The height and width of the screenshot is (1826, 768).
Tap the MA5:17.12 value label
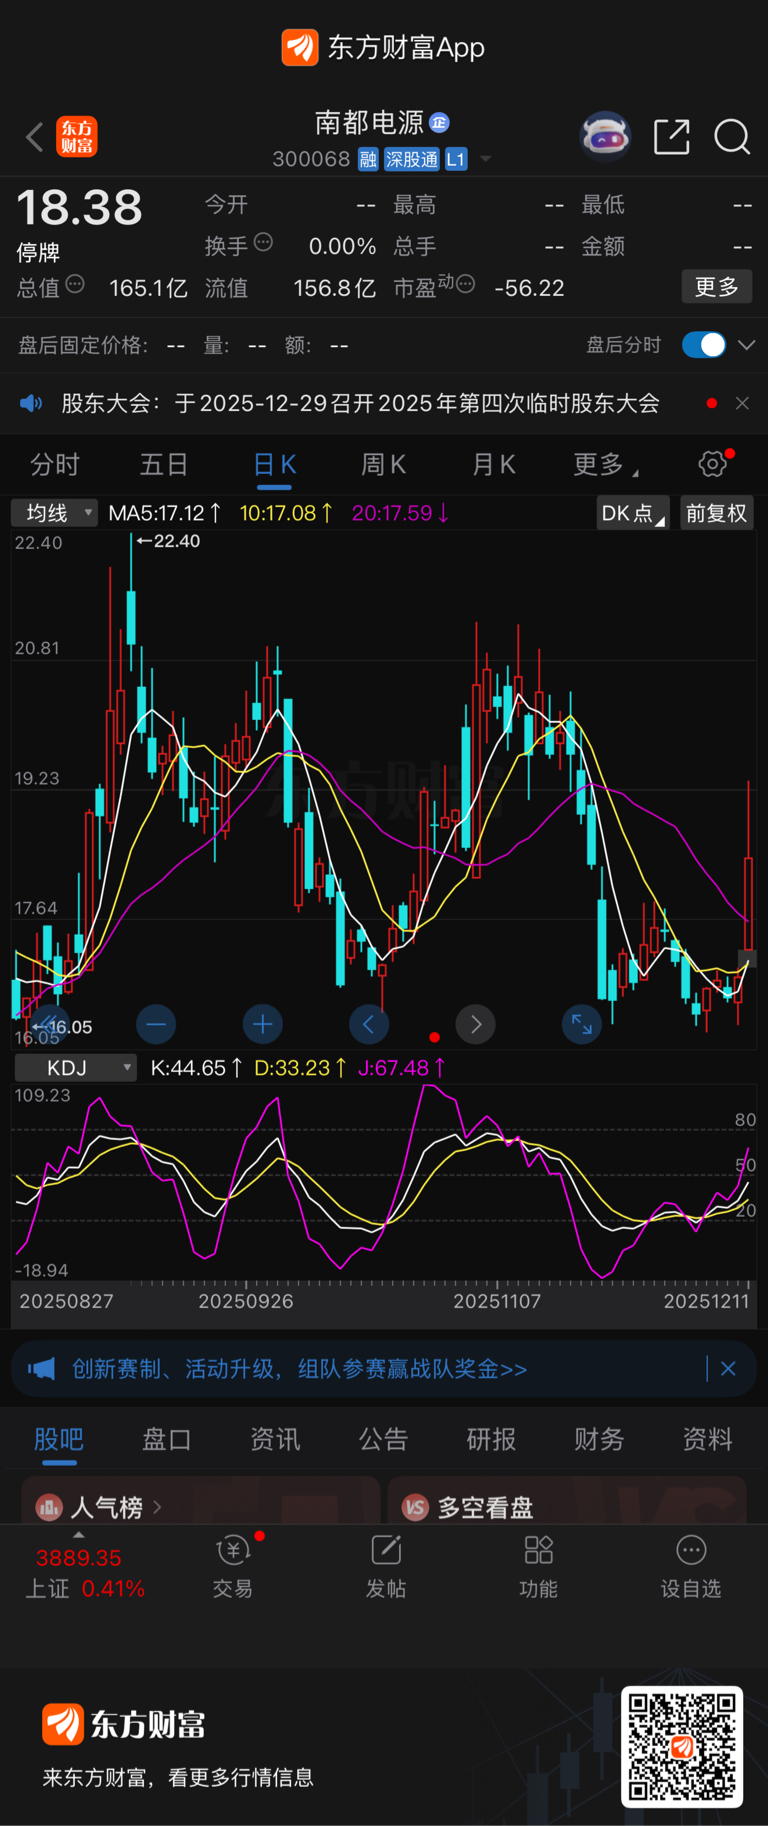pyautogui.click(x=165, y=513)
